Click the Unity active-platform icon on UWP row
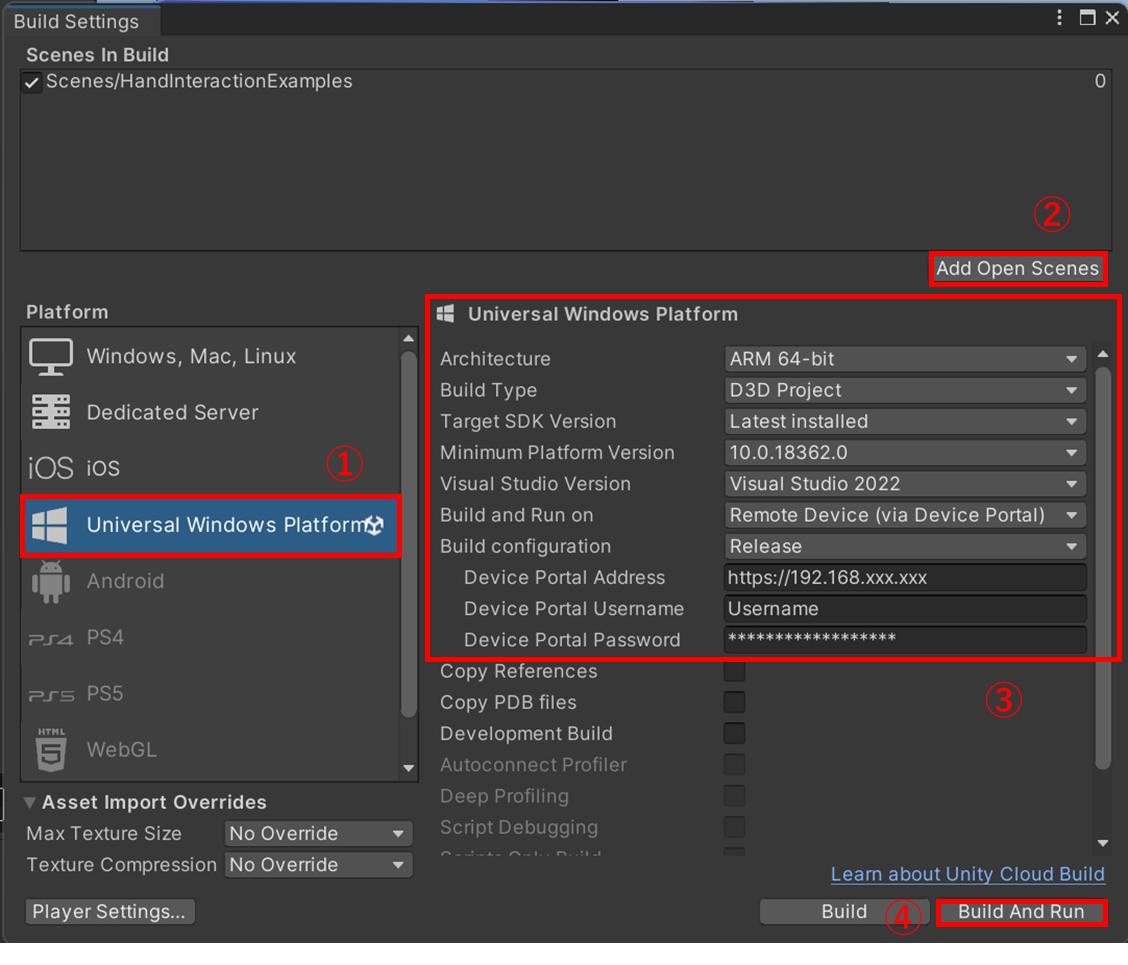The image size is (1128, 965). tap(374, 525)
